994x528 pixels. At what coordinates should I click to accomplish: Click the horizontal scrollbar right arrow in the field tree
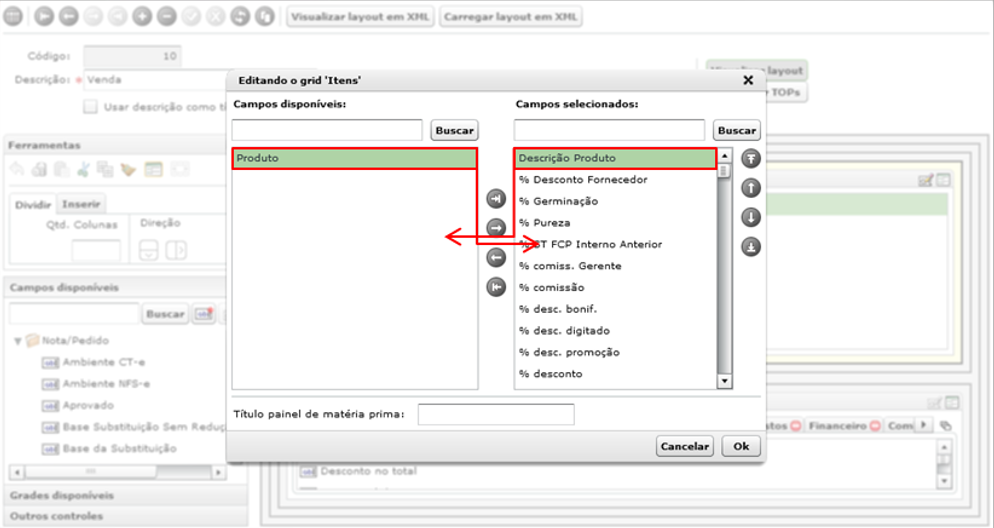(218, 472)
